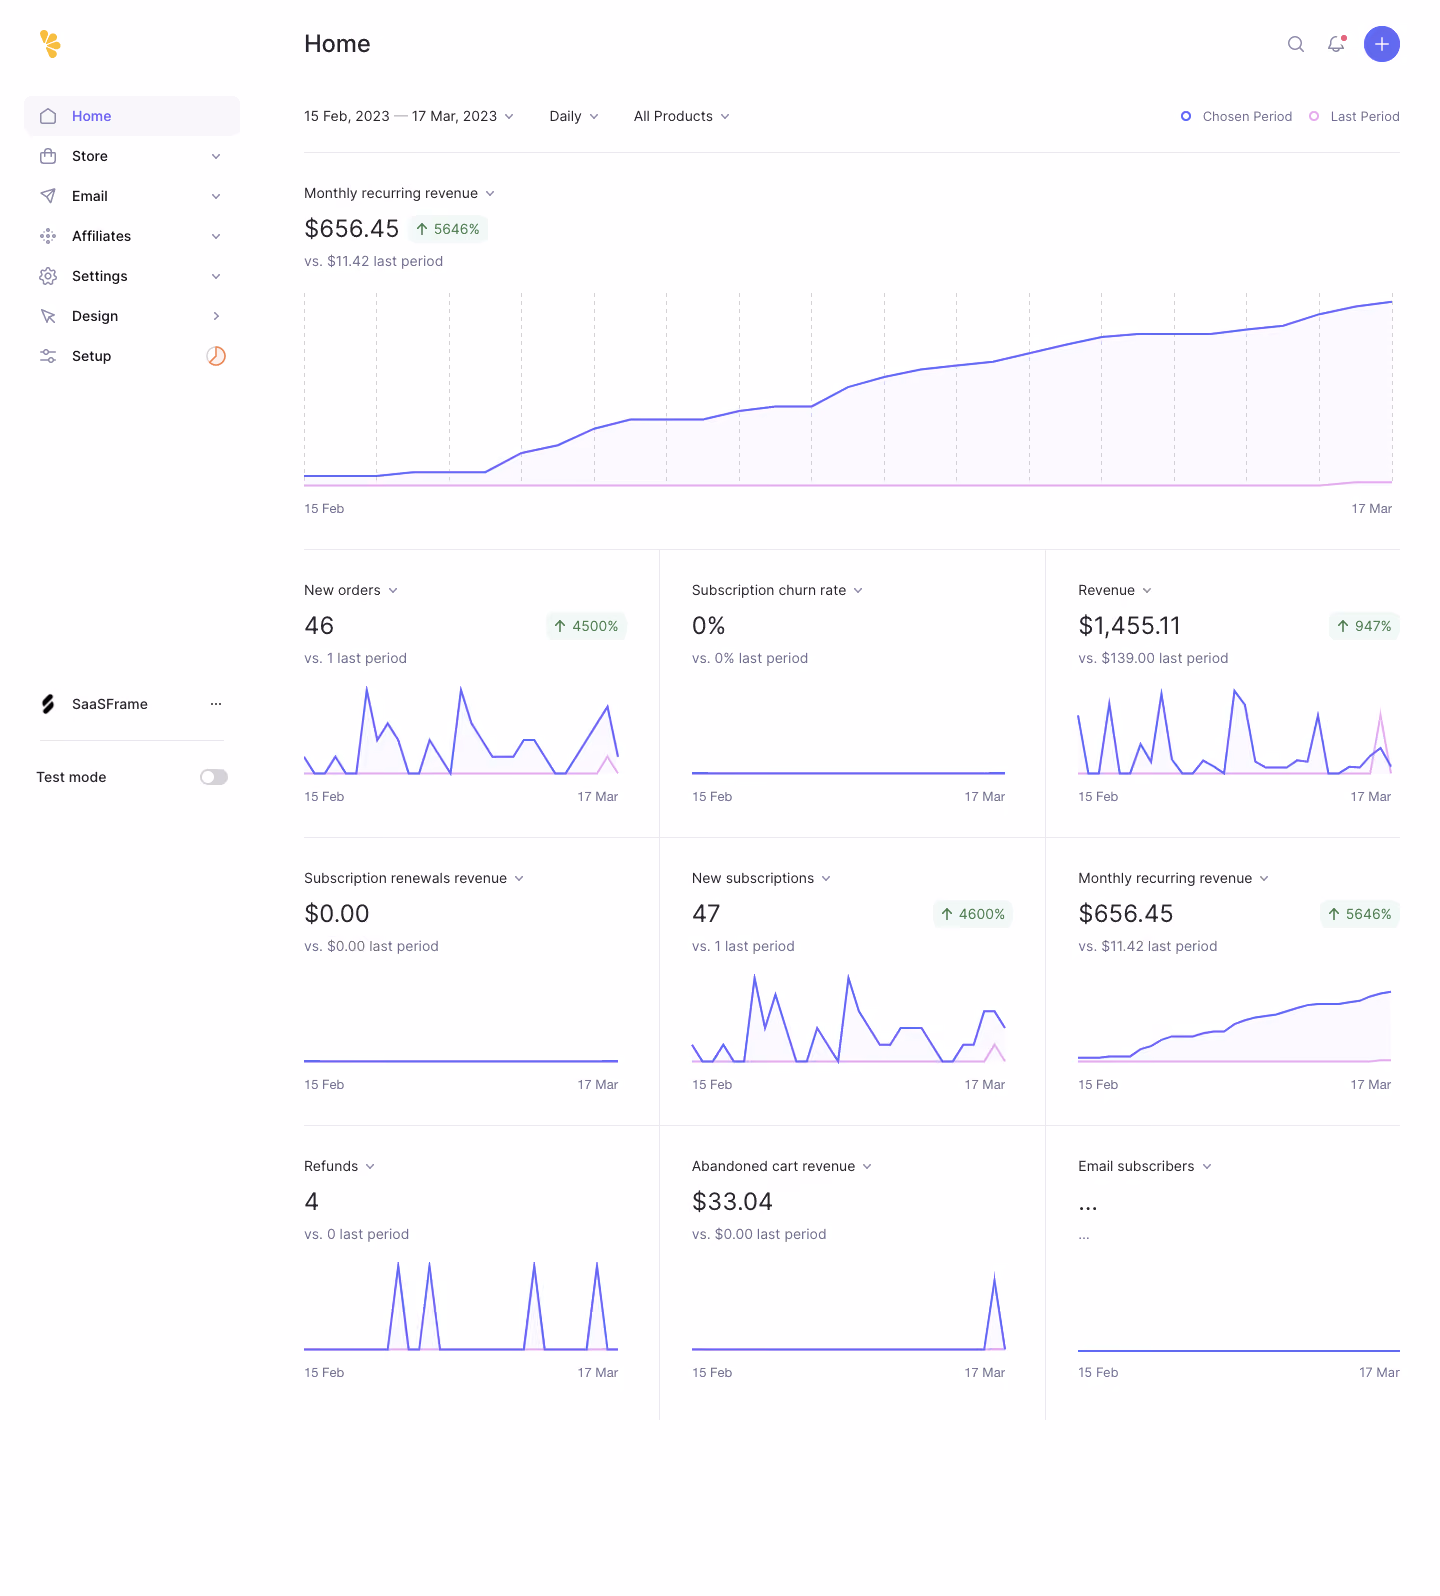Click the 5646% badge beside the $656.45 headline

(448, 229)
